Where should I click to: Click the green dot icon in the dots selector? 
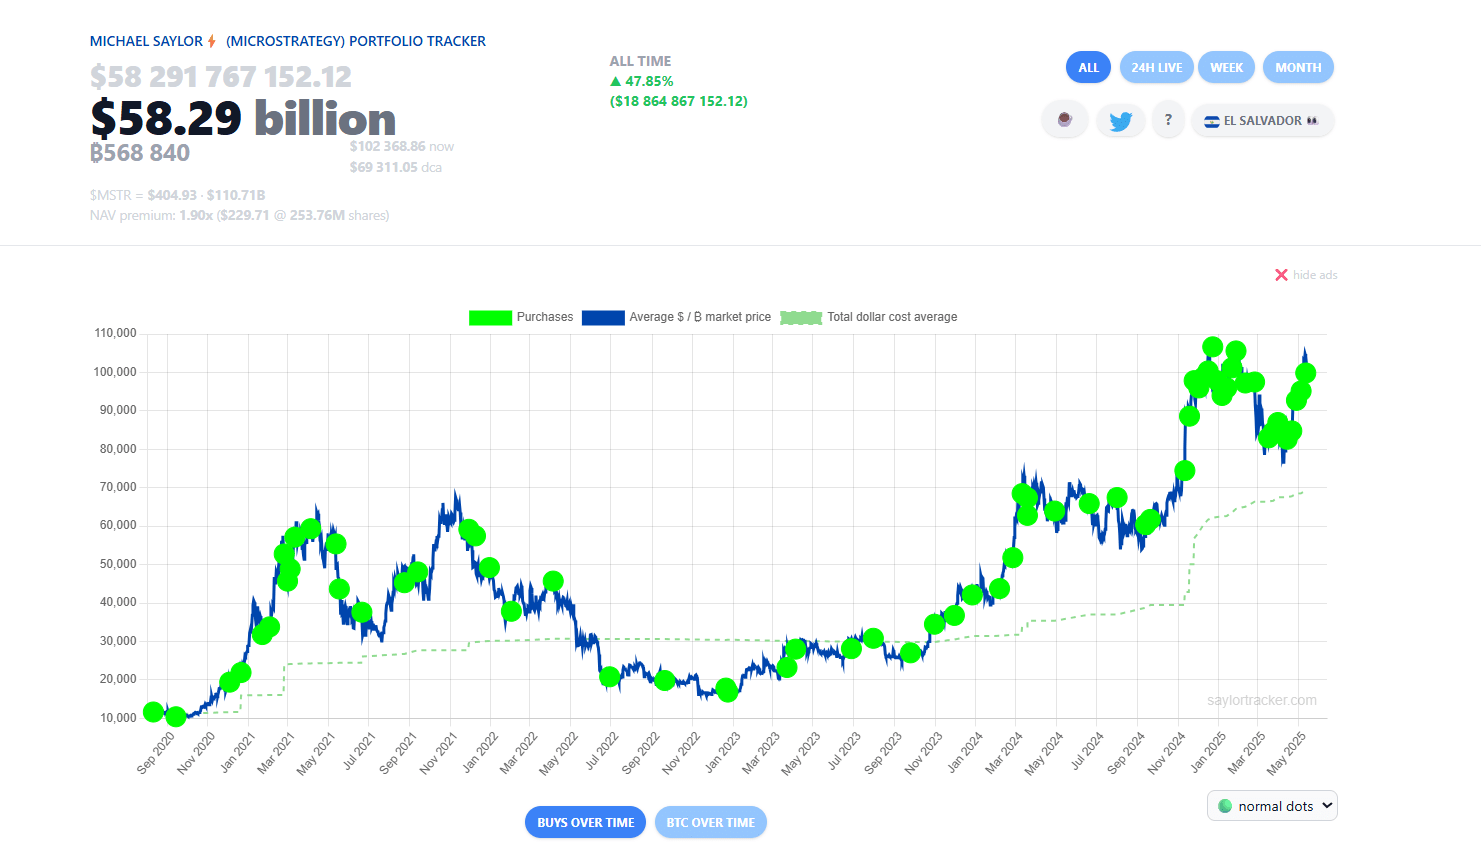pyautogui.click(x=1225, y=806)
